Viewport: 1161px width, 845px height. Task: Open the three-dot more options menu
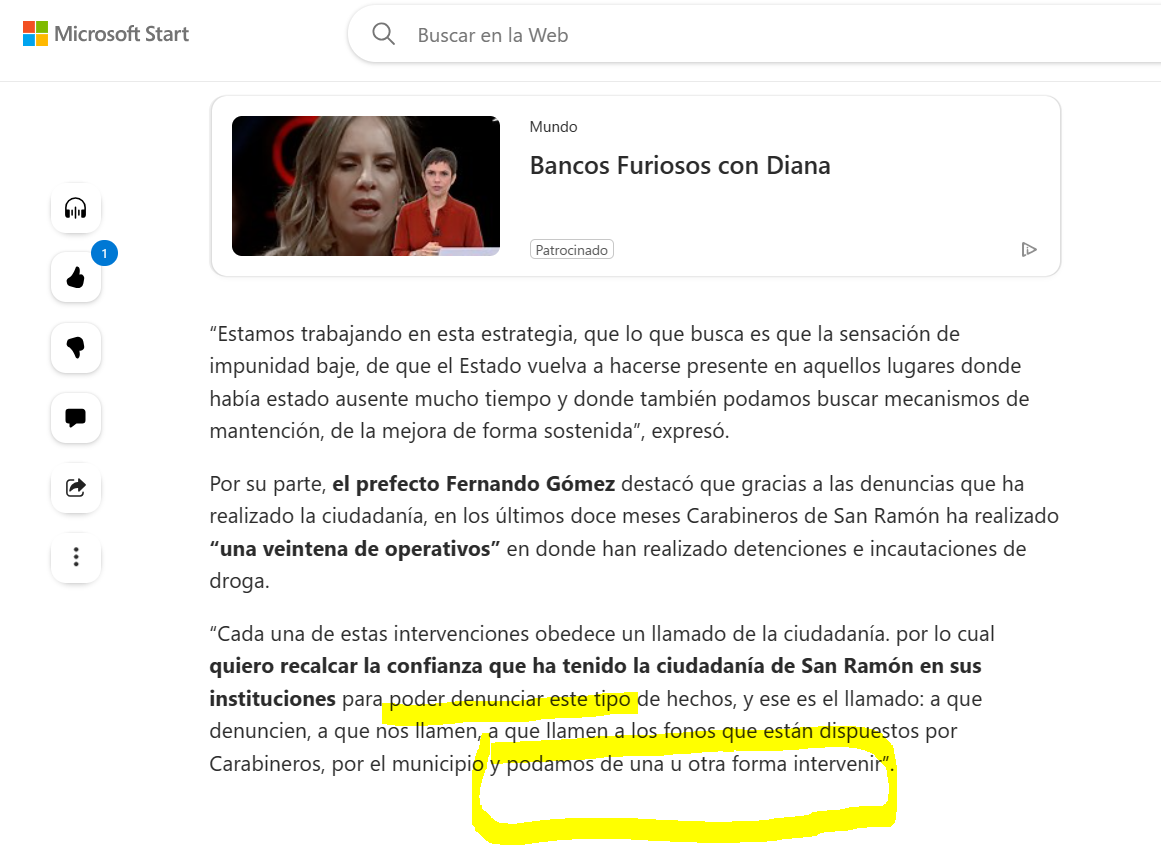[76, 557]
